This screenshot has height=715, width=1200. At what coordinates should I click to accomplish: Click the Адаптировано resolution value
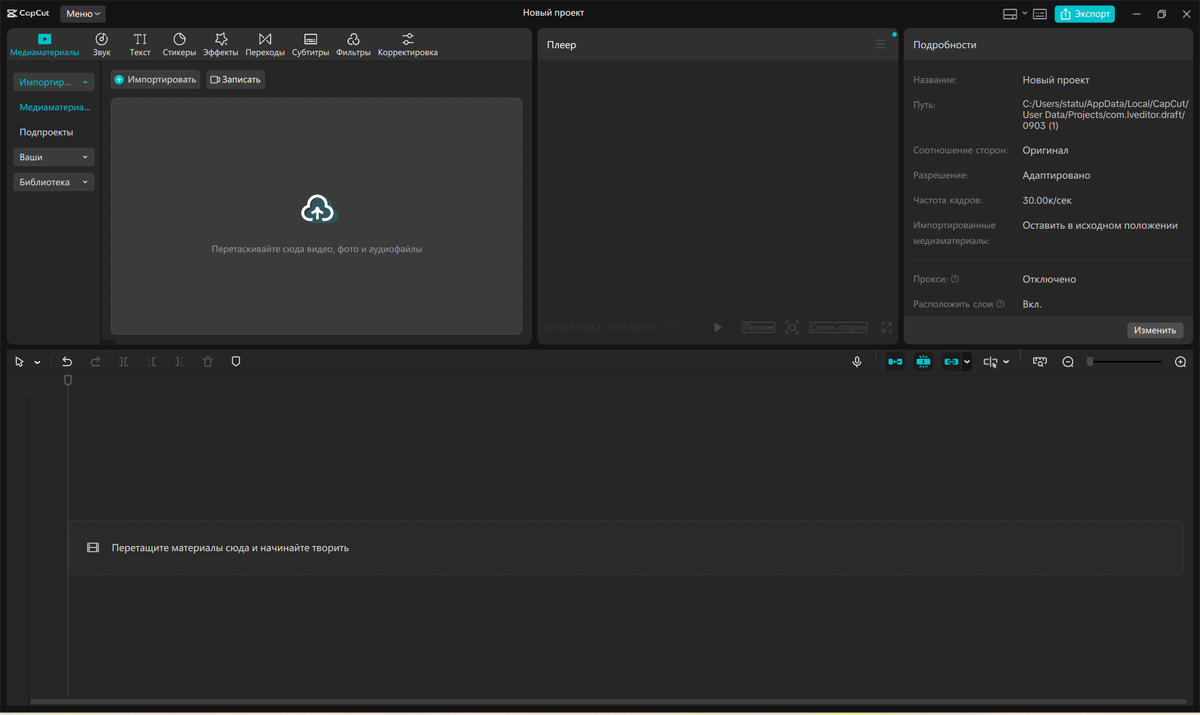[x=1056, y=175]
